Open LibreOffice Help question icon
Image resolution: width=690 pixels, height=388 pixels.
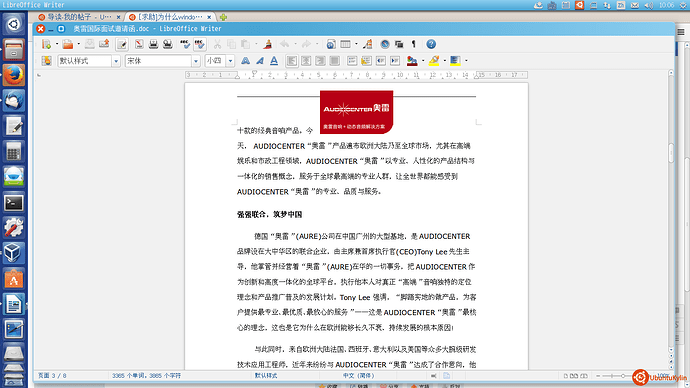pos(431,44)
